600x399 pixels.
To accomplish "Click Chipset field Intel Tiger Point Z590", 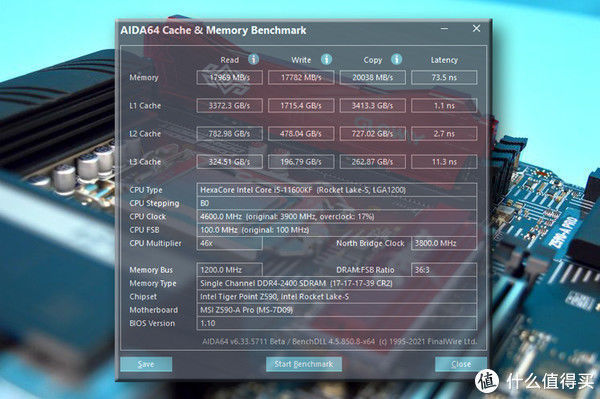I will tap(337, 296).
